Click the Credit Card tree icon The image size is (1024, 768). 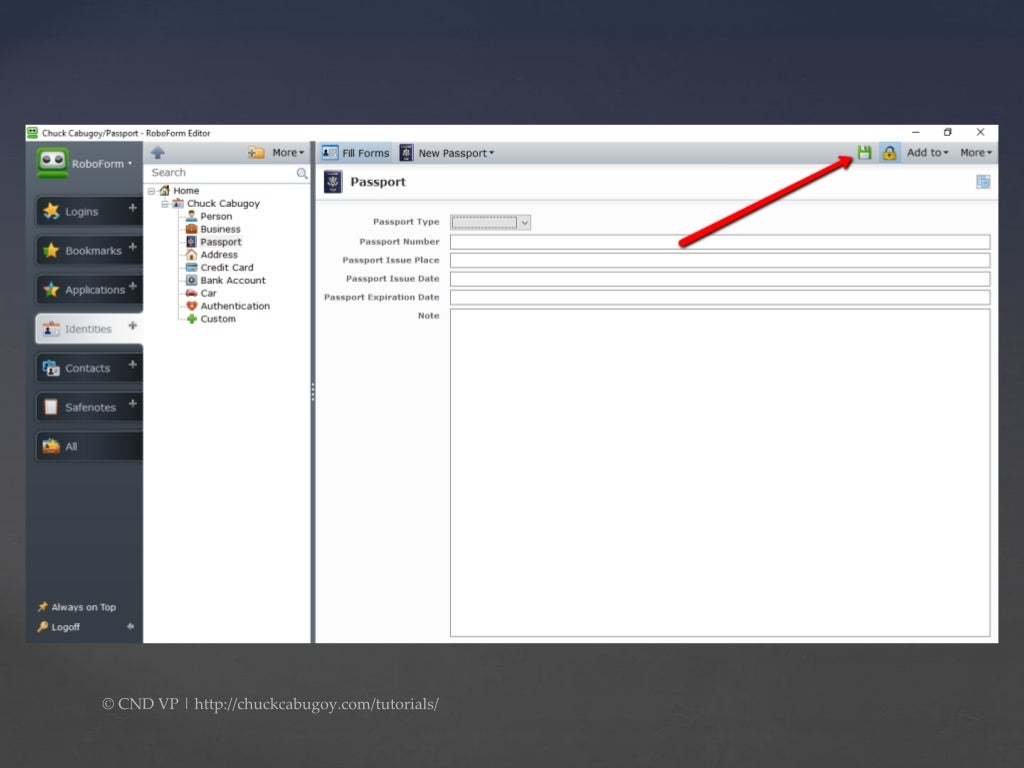[191, 268]
